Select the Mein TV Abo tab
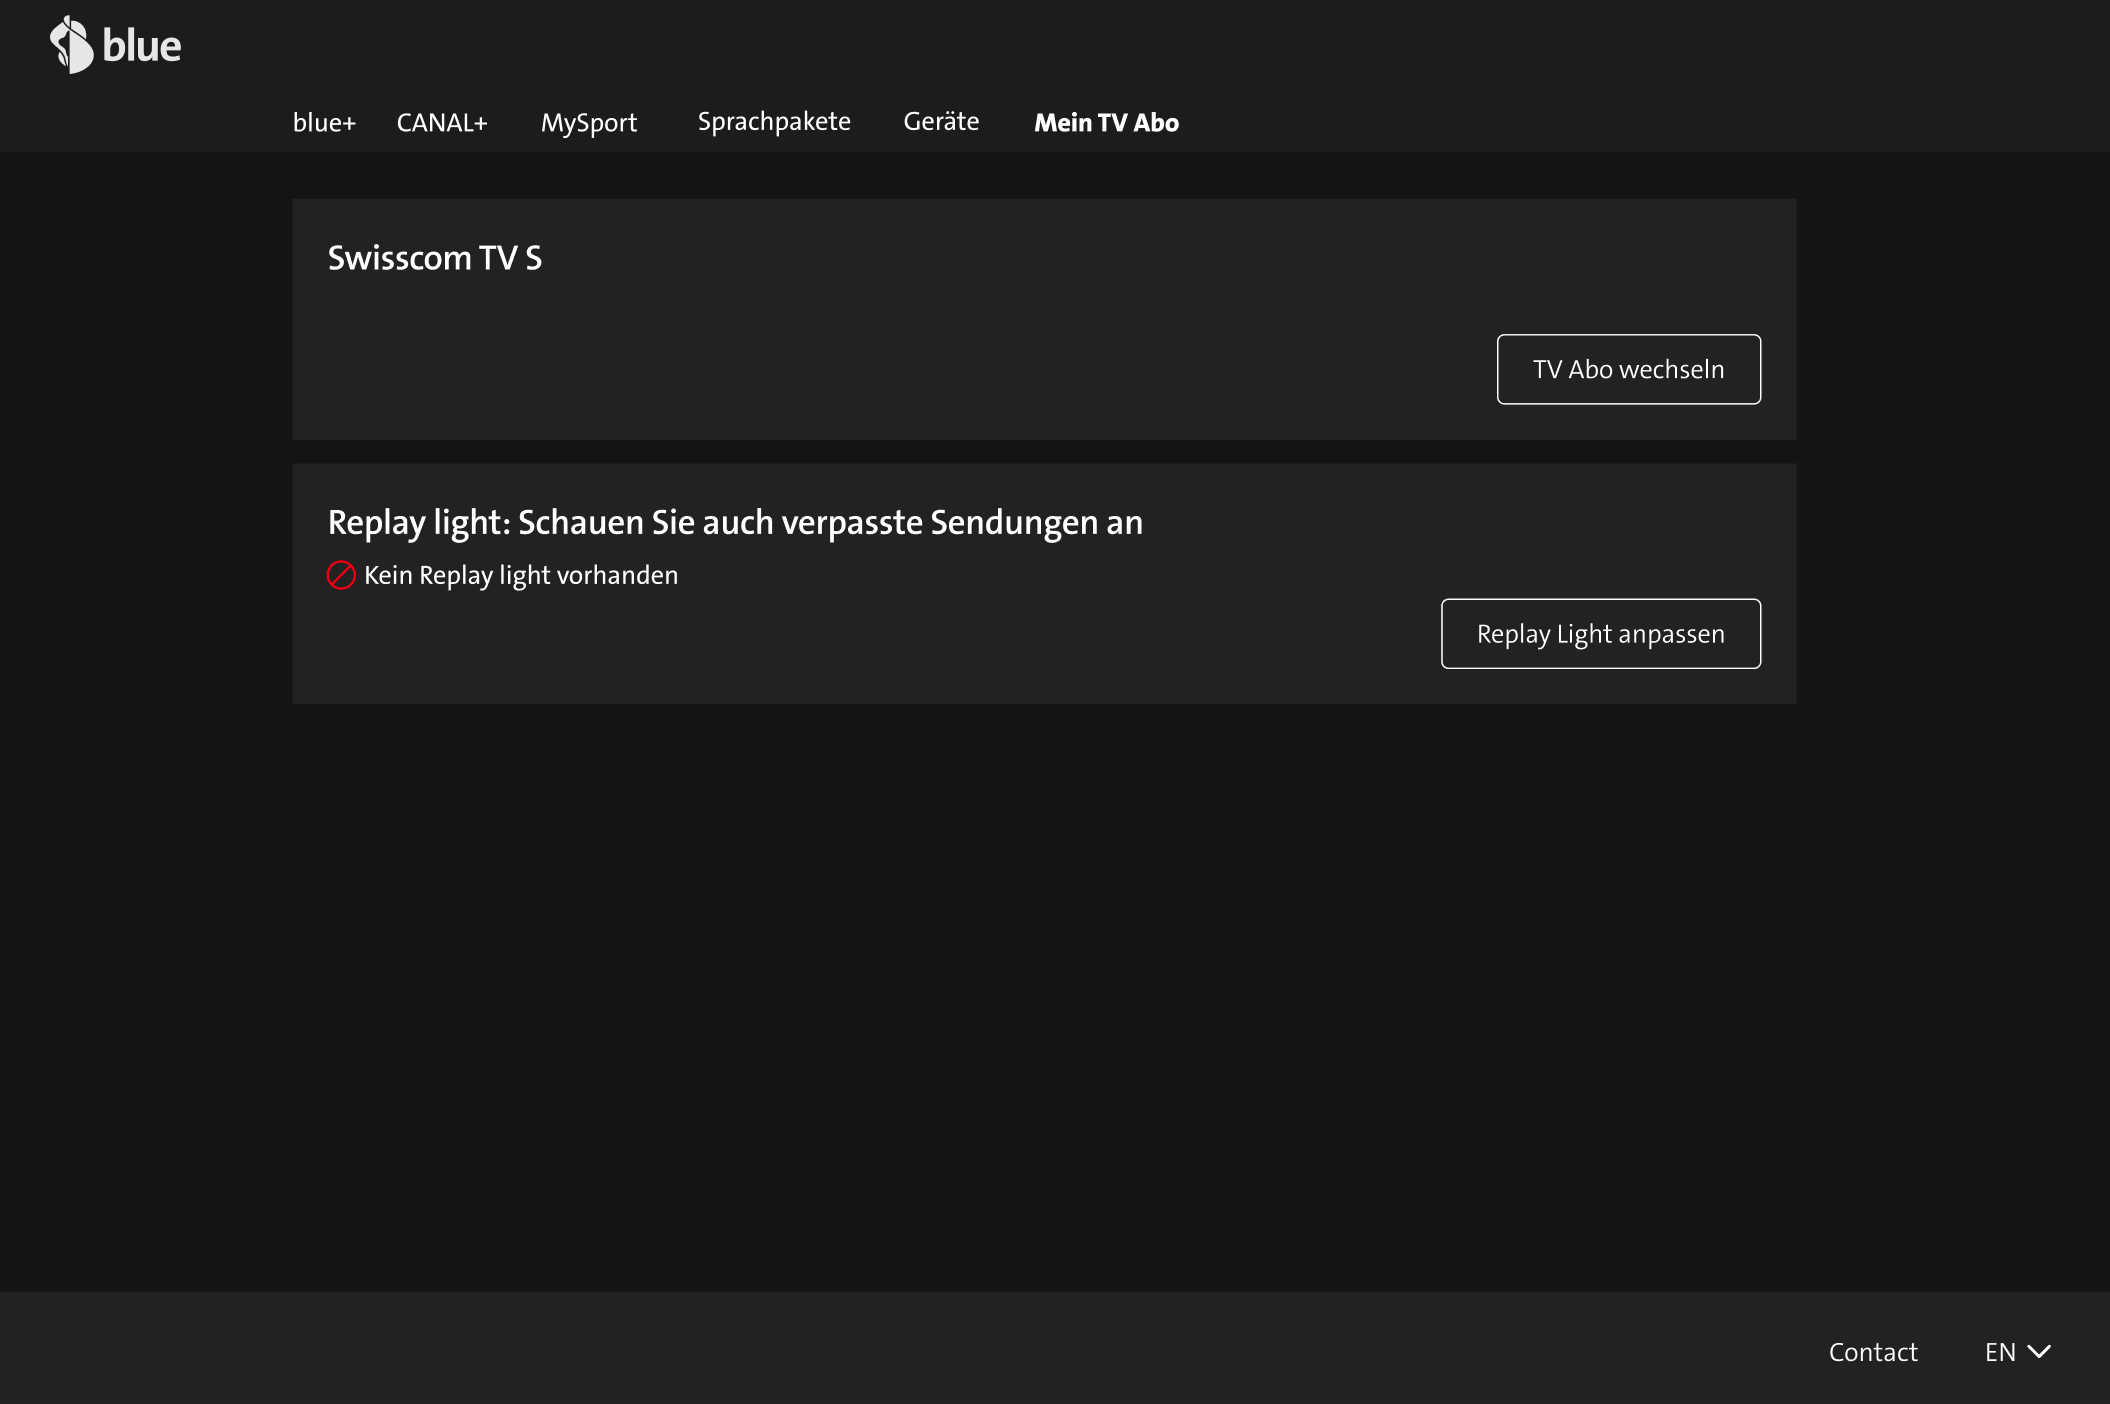The image size is (2110, 1404). pyautogui.click(x=1106, y=122)
